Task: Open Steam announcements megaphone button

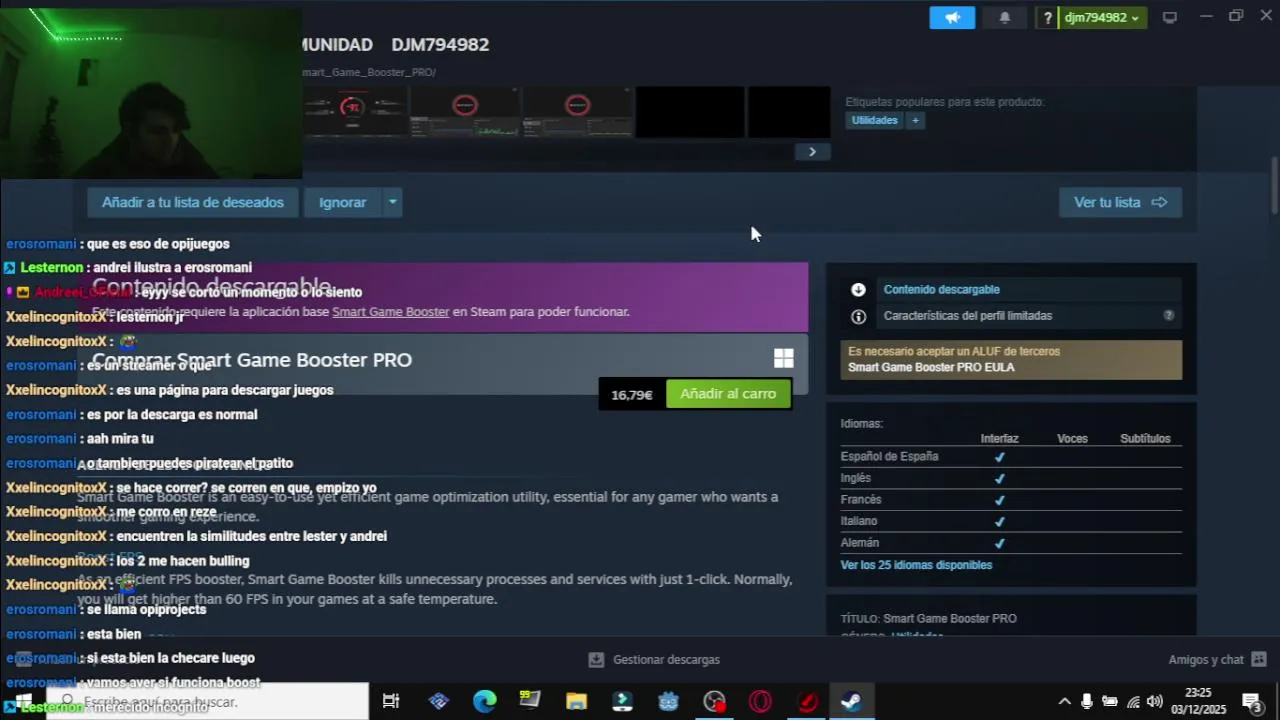Action: 952,18
